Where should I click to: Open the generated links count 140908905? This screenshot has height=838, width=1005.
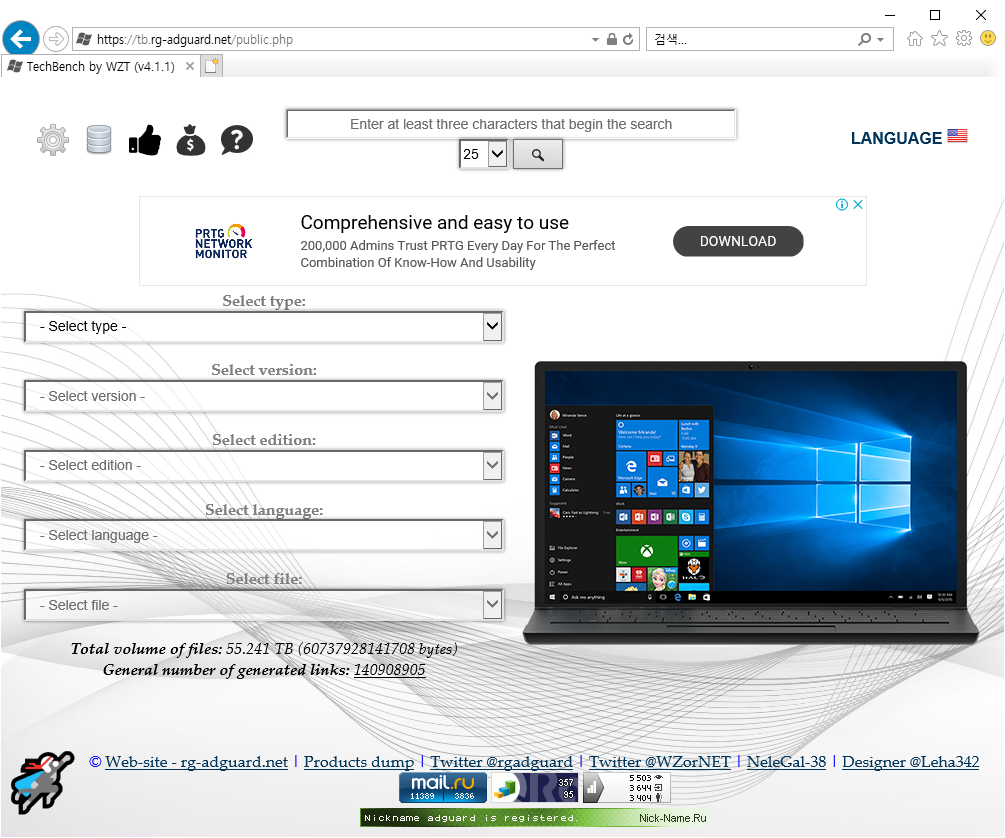[389, 670]
